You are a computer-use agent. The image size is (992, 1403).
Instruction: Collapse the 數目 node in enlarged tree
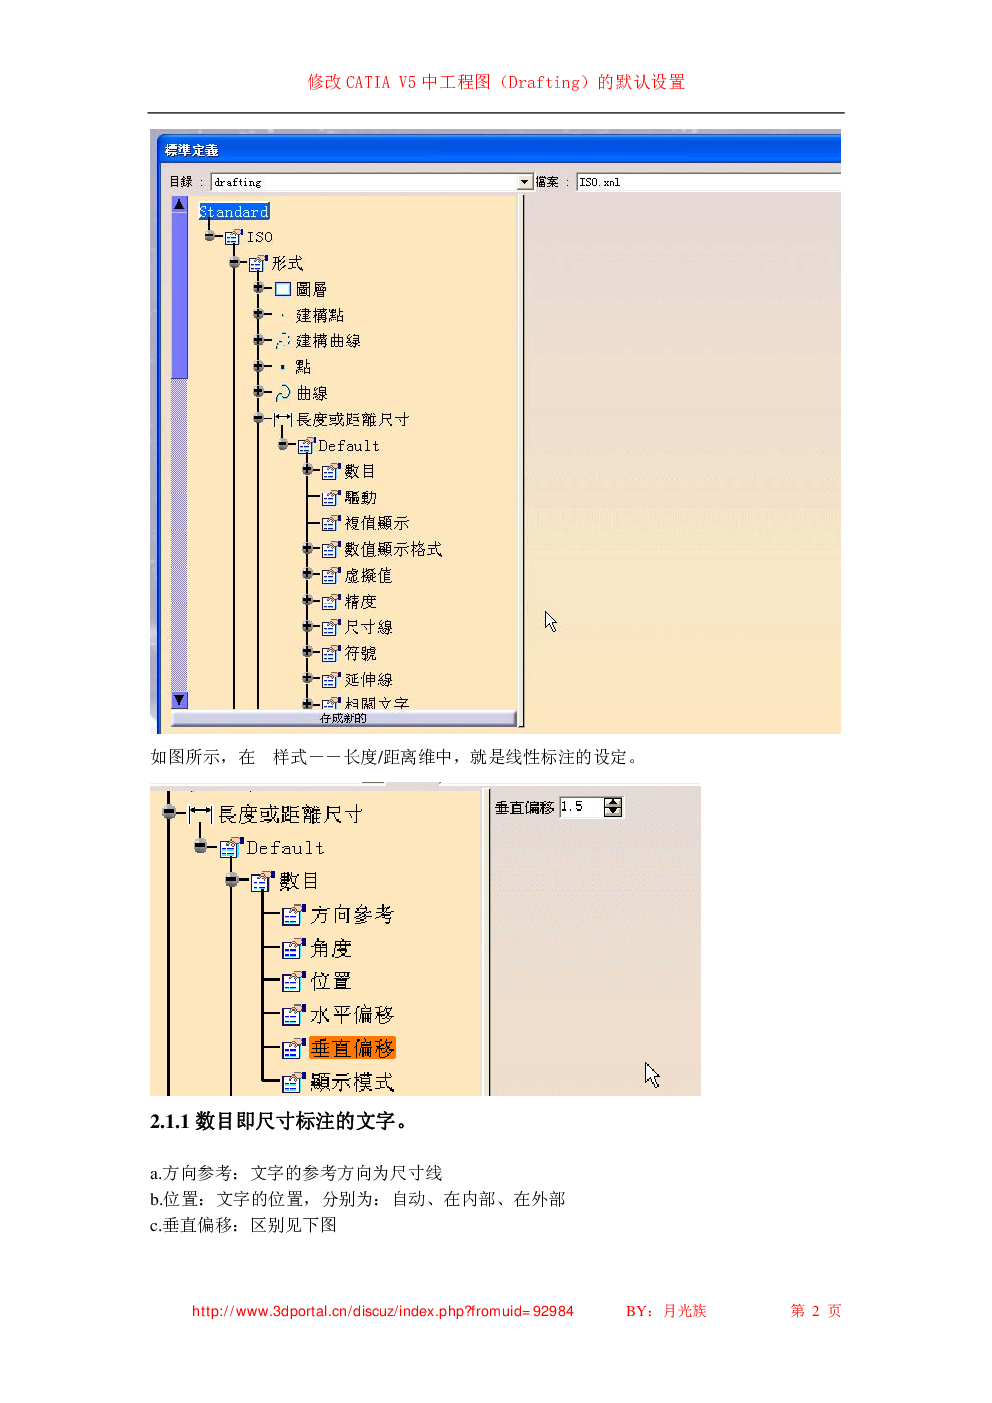click(x=231, y=880)
